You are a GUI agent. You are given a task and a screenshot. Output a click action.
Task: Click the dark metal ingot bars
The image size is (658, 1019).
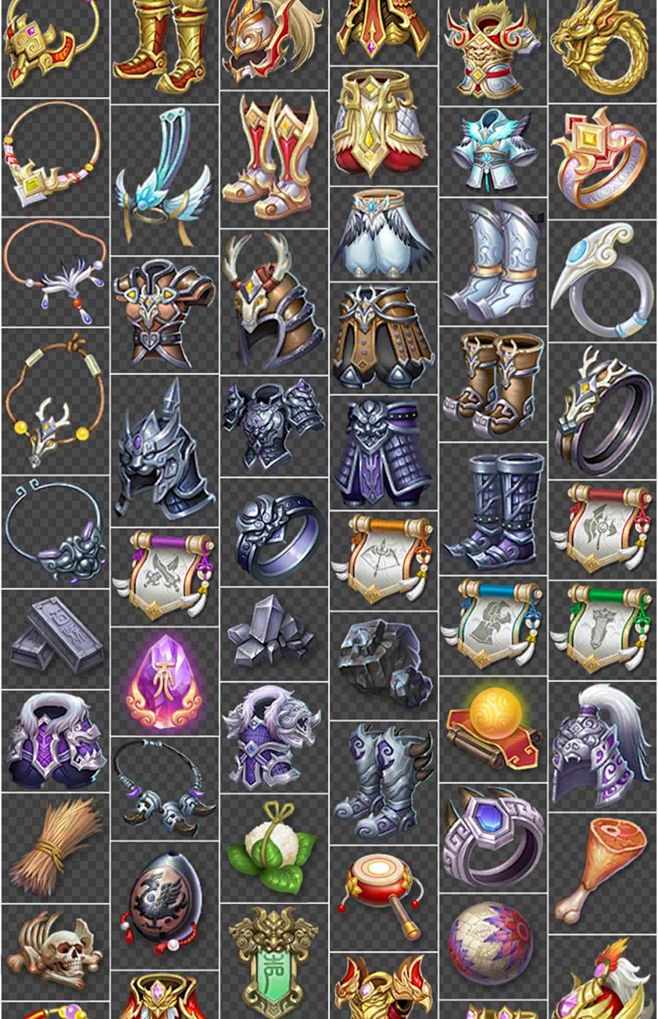tap(55, 637)
